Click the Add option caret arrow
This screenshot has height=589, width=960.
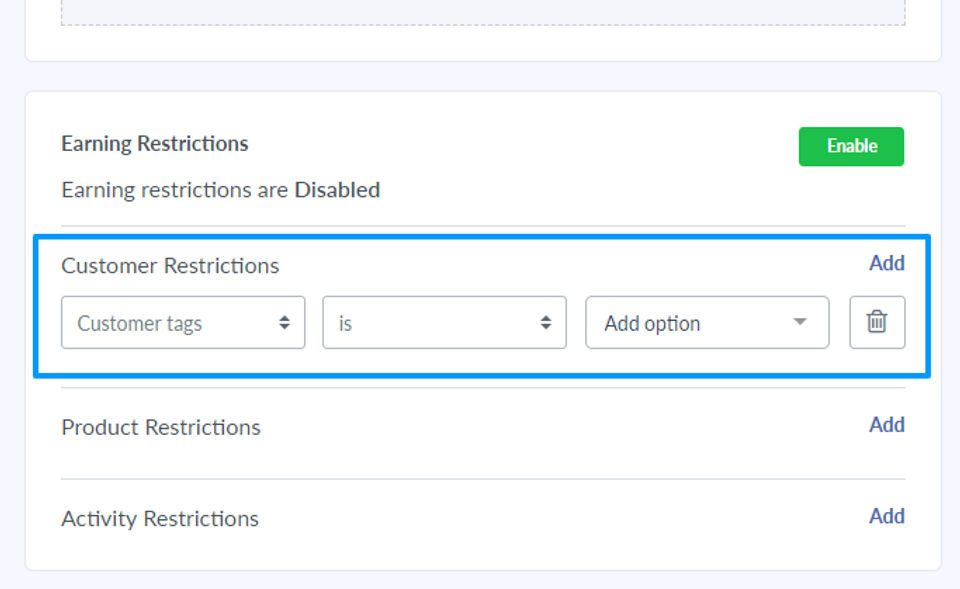click(x=800, y=322)
